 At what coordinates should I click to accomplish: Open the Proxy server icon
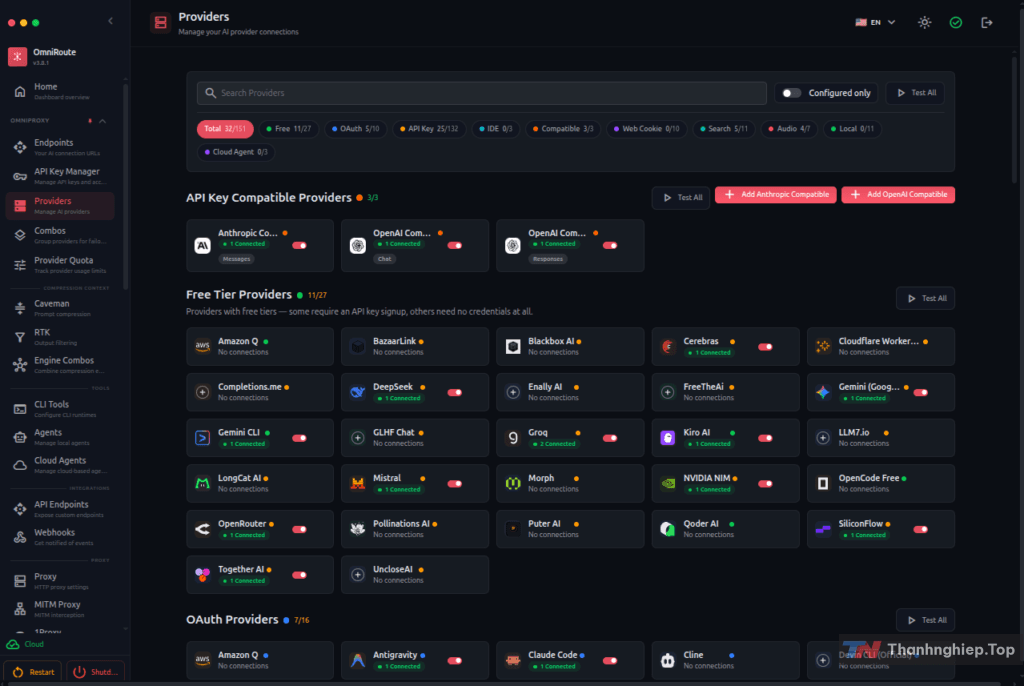click(x=20, y=581)
